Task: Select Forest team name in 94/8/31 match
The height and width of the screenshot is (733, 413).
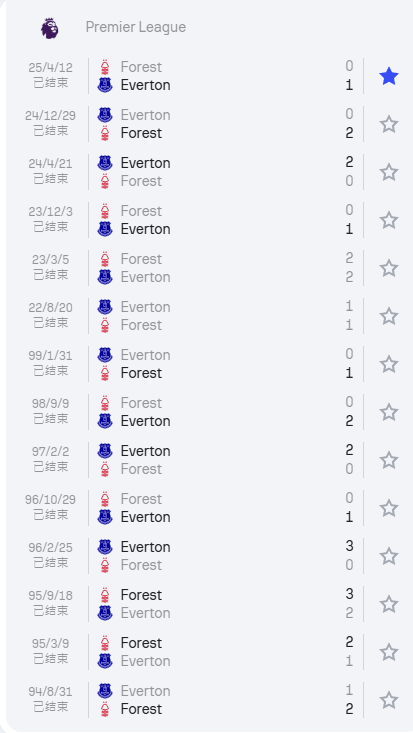Action: (141, 709)
